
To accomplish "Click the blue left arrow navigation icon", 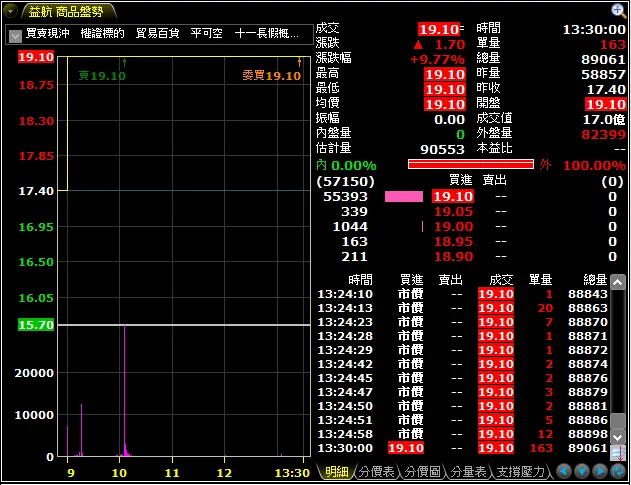I will [x=563, y=471].
